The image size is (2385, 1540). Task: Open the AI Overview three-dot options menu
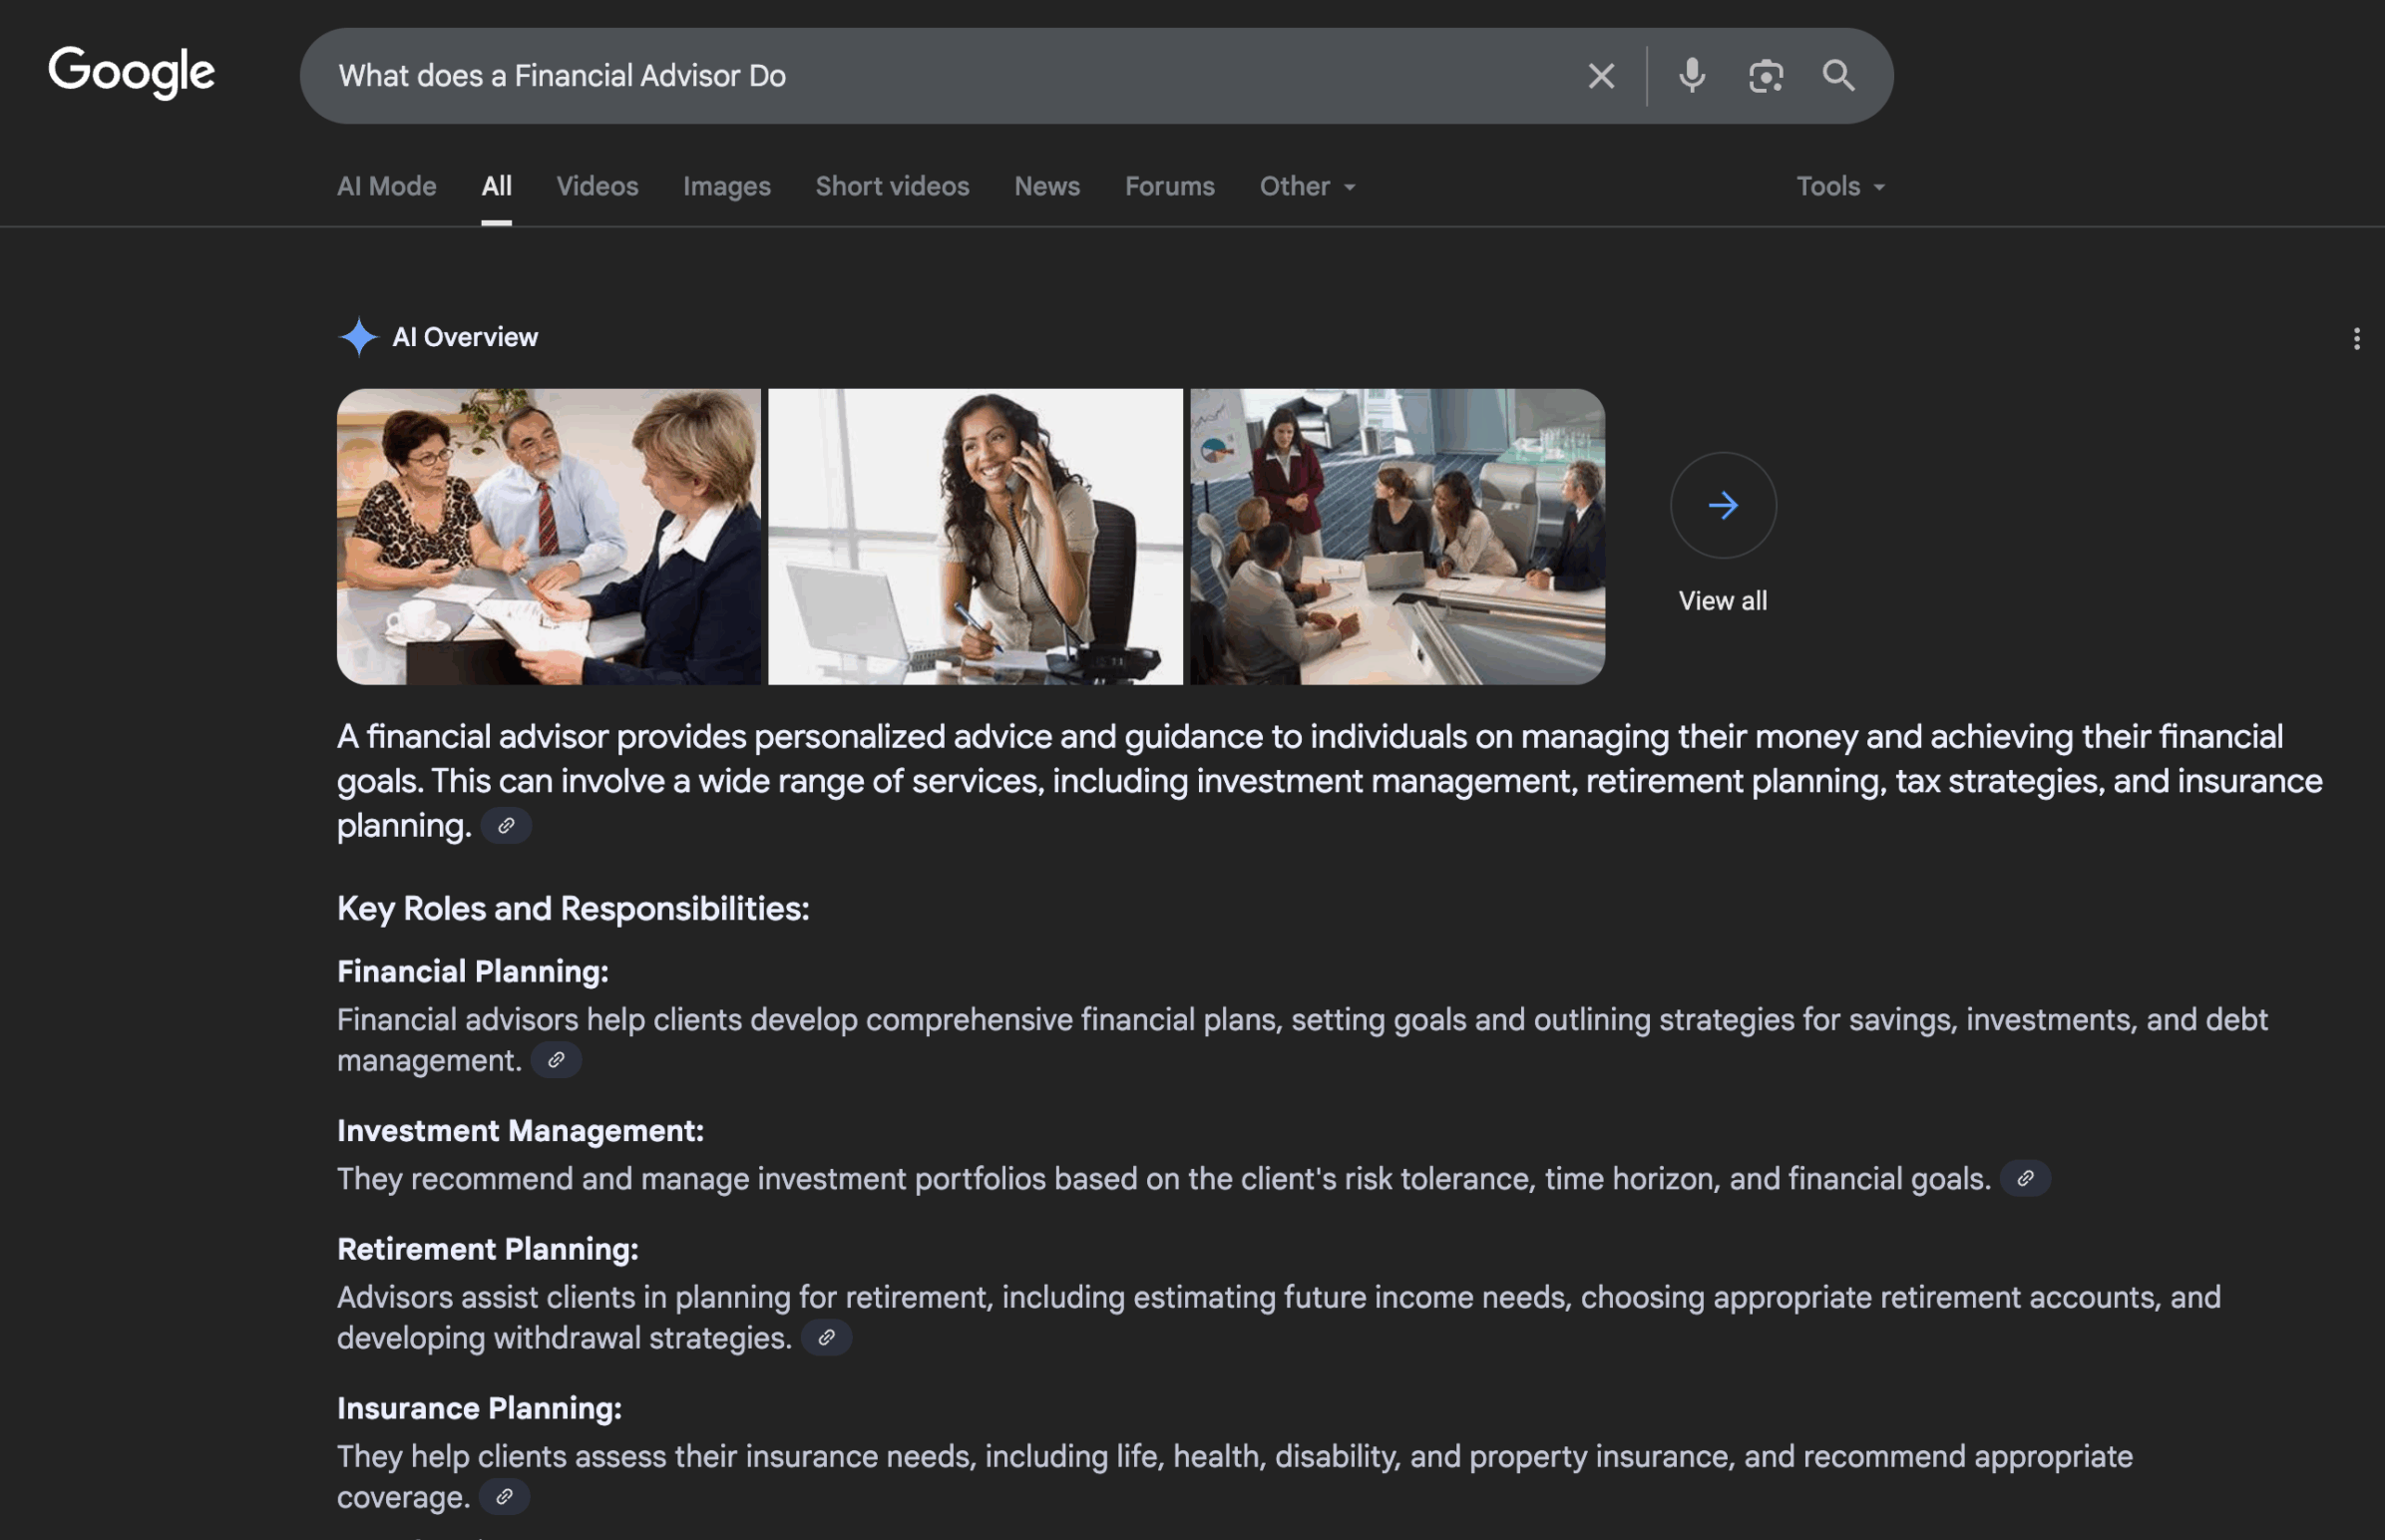pyautogui.click(x=2356, y=339)
